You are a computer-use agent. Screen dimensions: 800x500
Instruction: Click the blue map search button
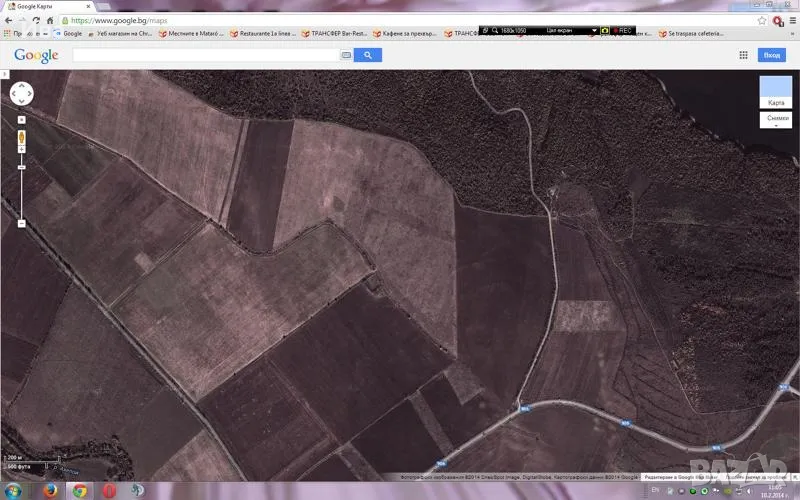(367, 56)
